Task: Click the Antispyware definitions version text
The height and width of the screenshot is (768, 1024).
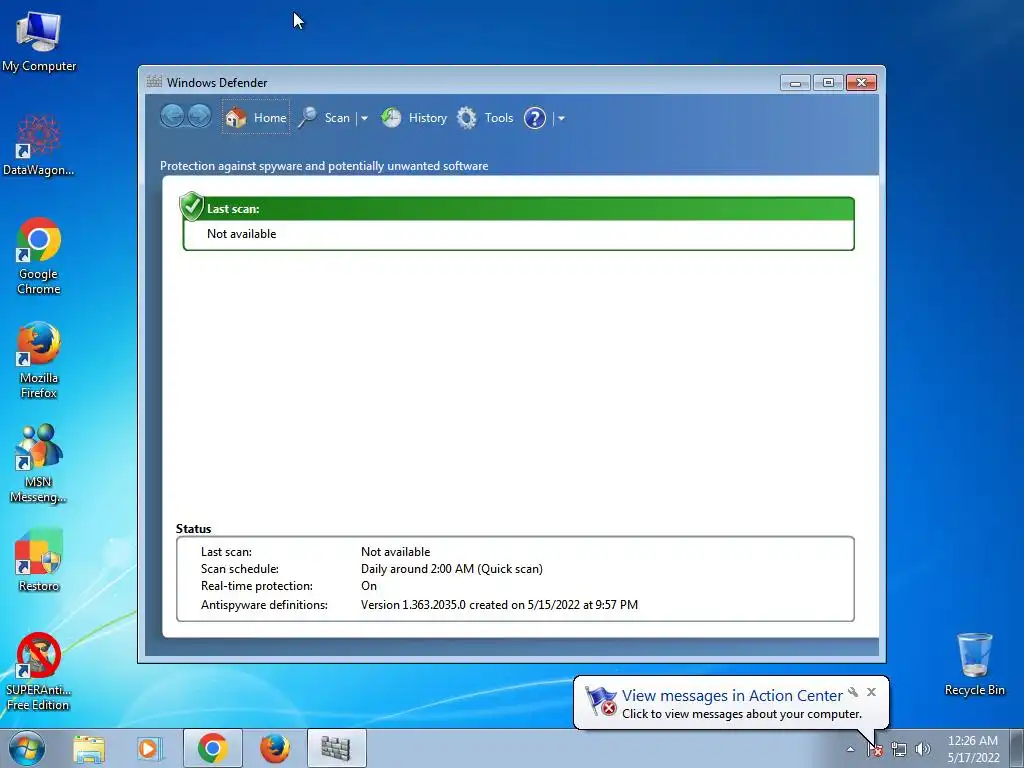Action: click(x=500, y=605)
